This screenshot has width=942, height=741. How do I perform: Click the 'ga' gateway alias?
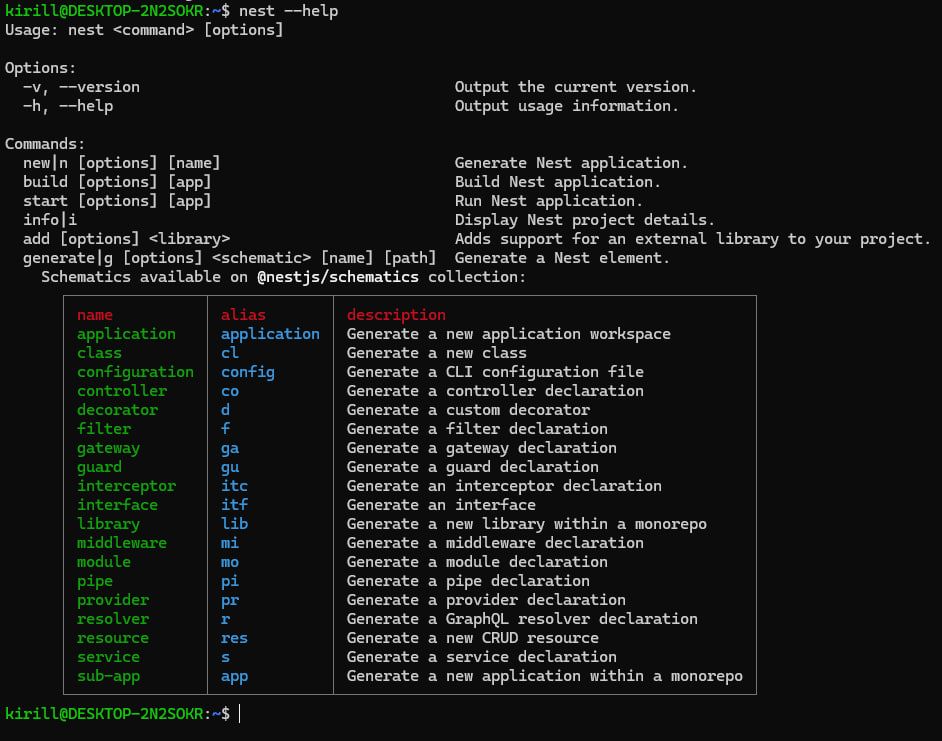(x=229, y=448)
